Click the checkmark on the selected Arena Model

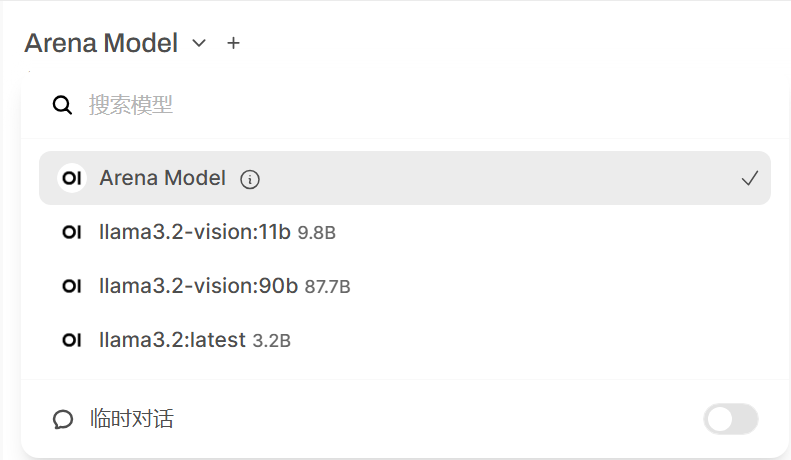pyautogui.click(x=750, y=178)
